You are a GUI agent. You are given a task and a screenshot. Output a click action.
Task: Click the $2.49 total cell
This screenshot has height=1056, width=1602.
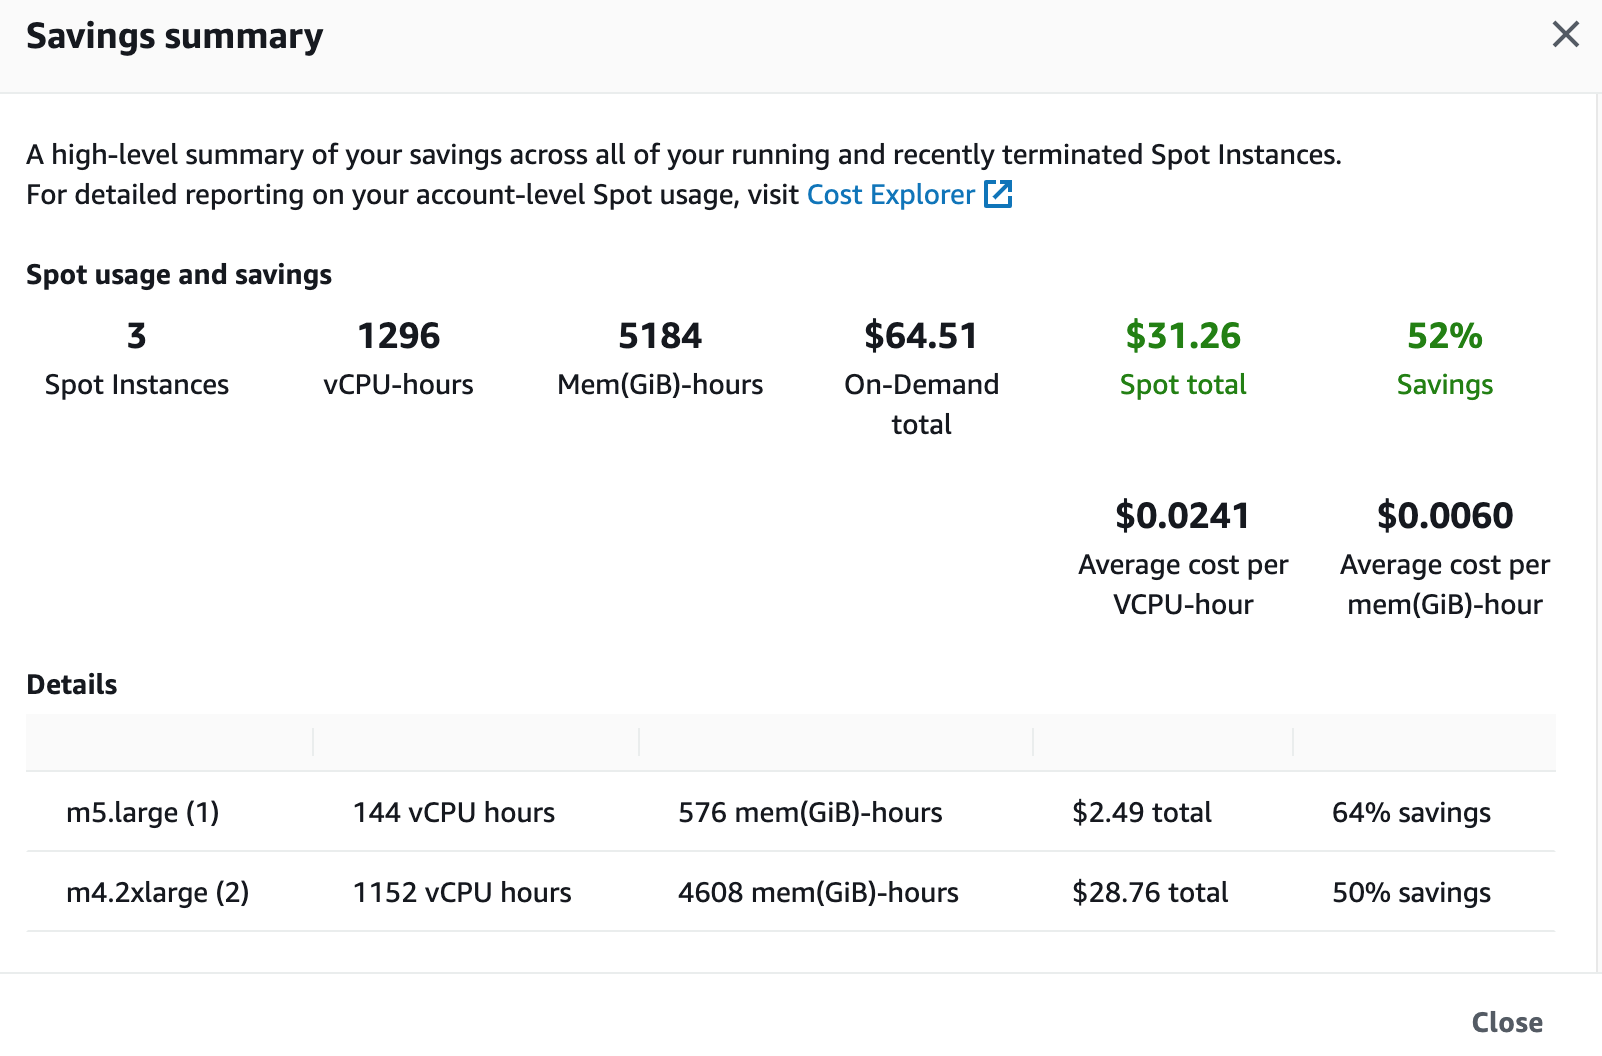click(1141, 812)
